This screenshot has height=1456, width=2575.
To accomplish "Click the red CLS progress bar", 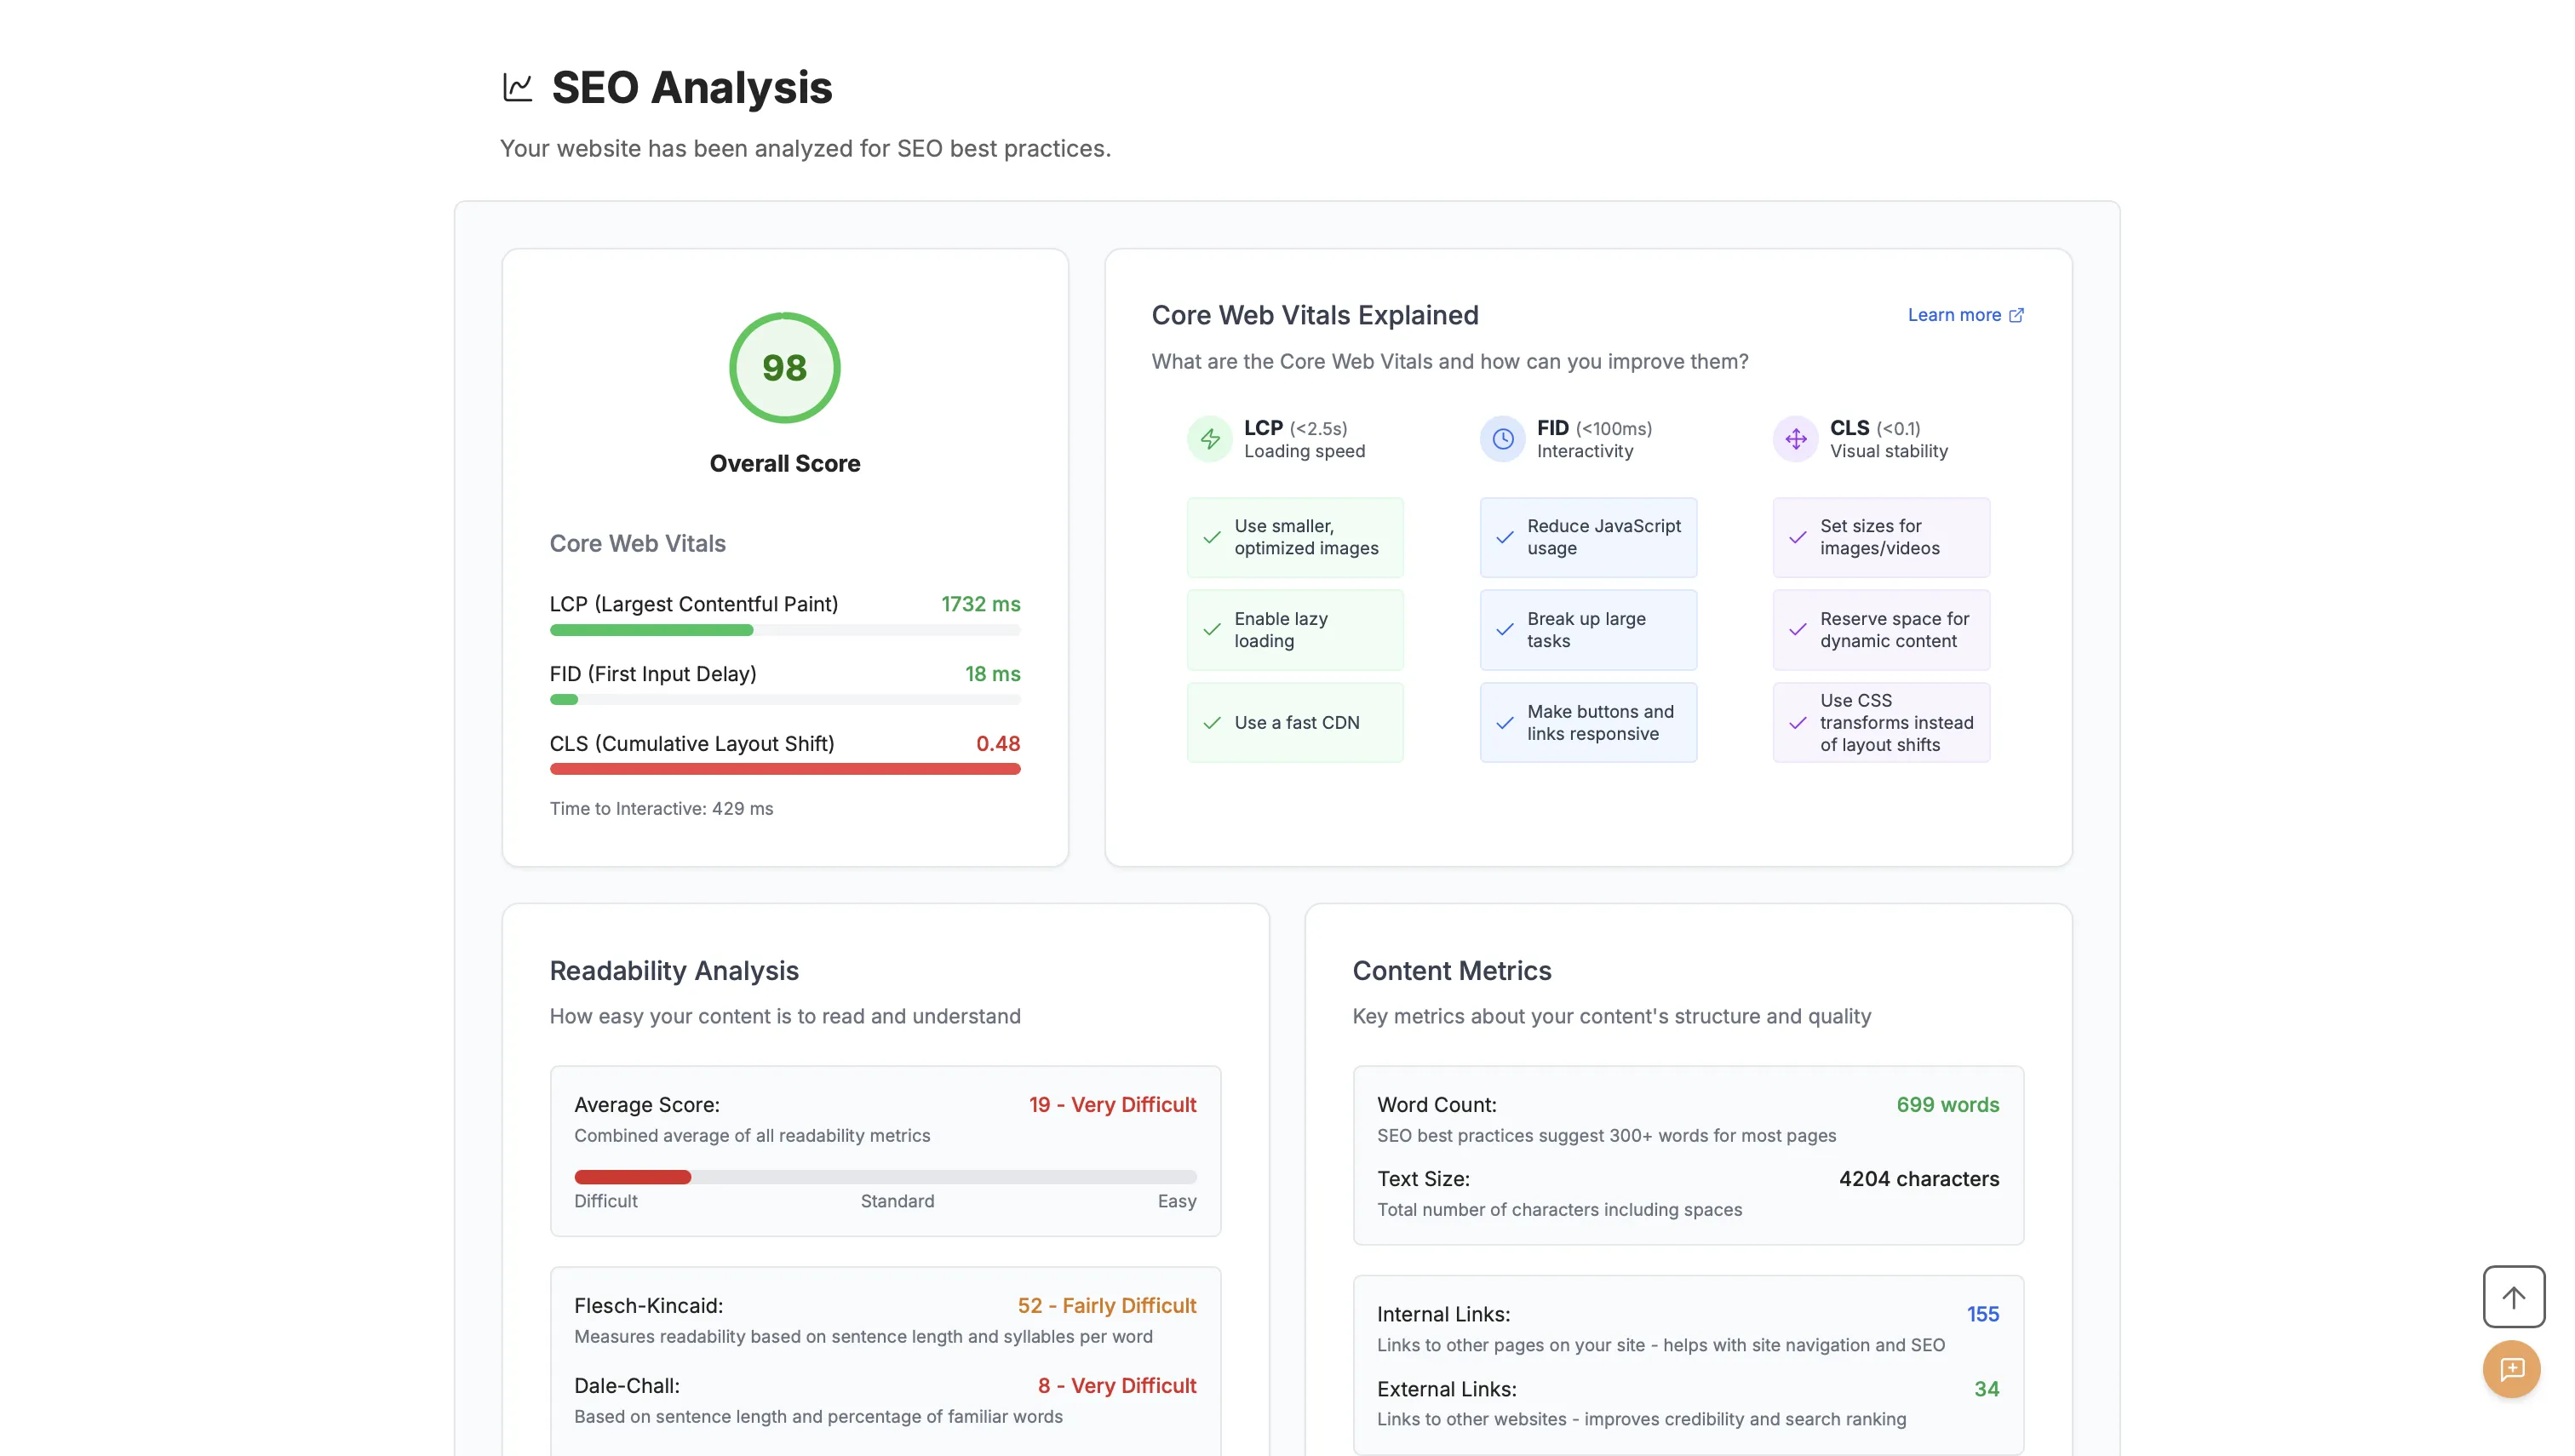I will 784,769.
